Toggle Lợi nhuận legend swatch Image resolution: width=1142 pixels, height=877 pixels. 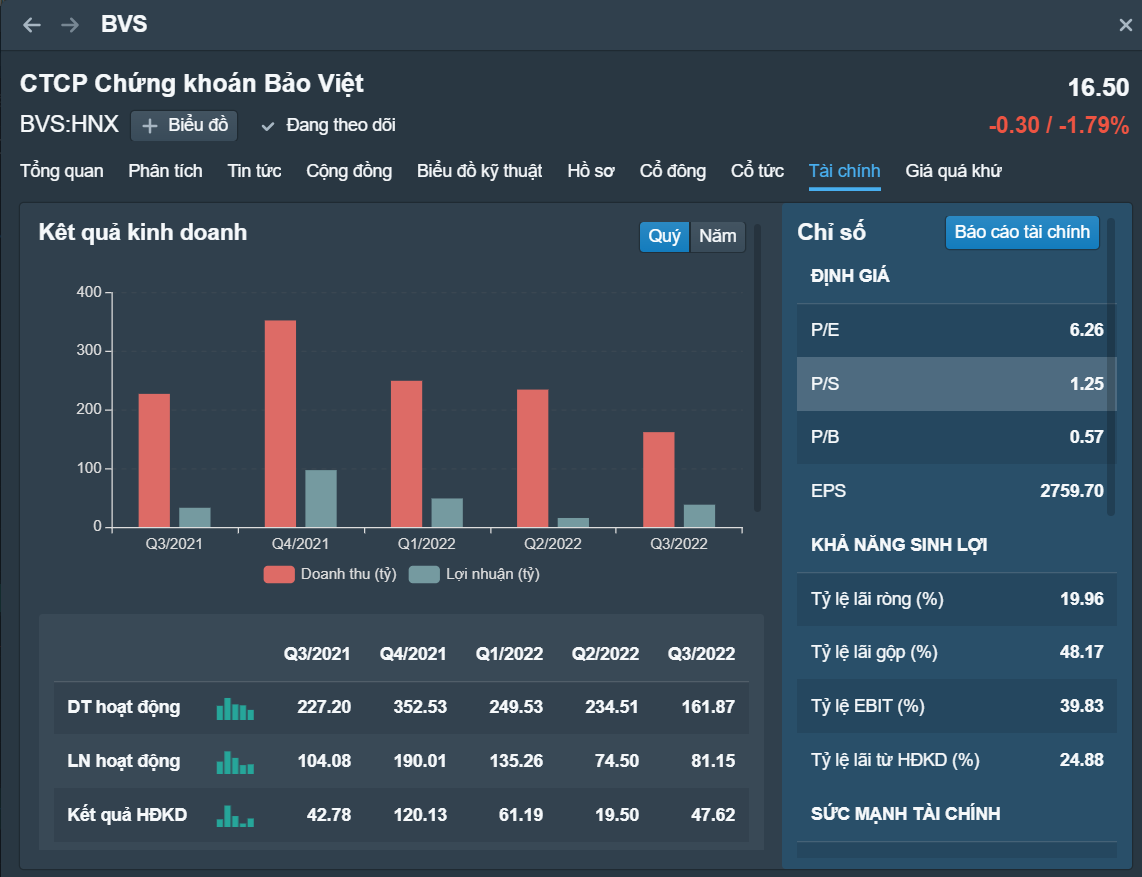coord(424,575)
